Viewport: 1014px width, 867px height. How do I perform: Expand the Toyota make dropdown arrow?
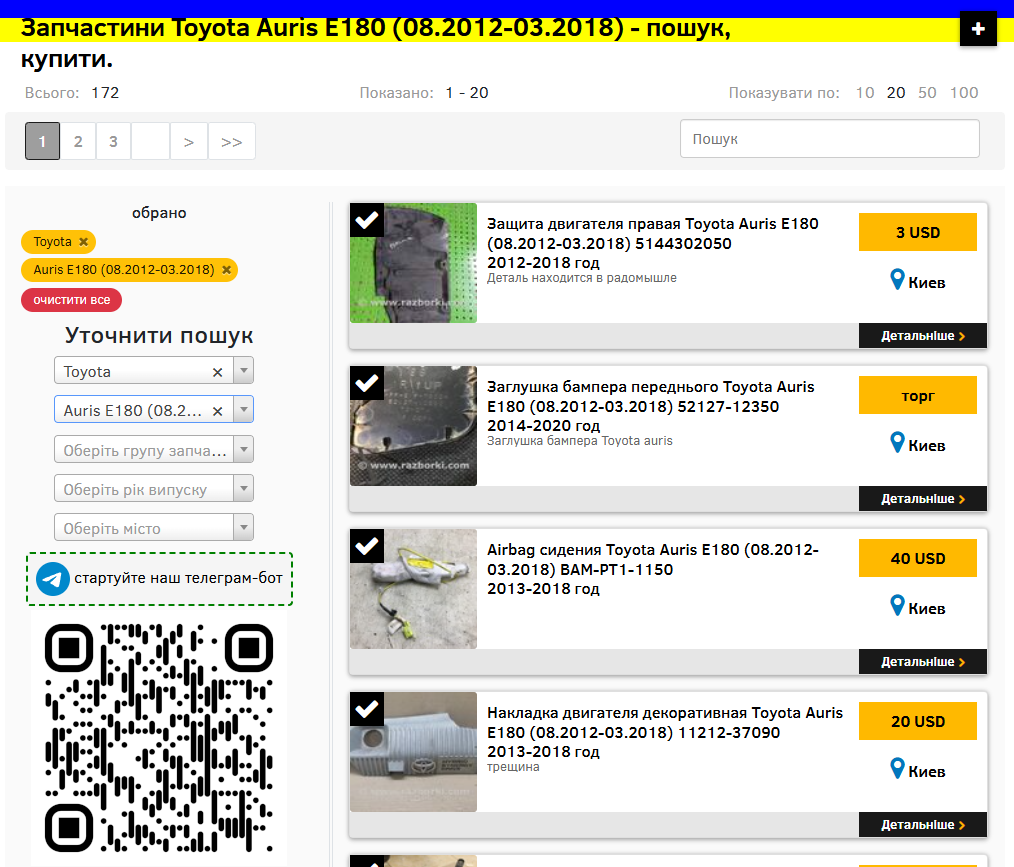[x=244, y=371]
